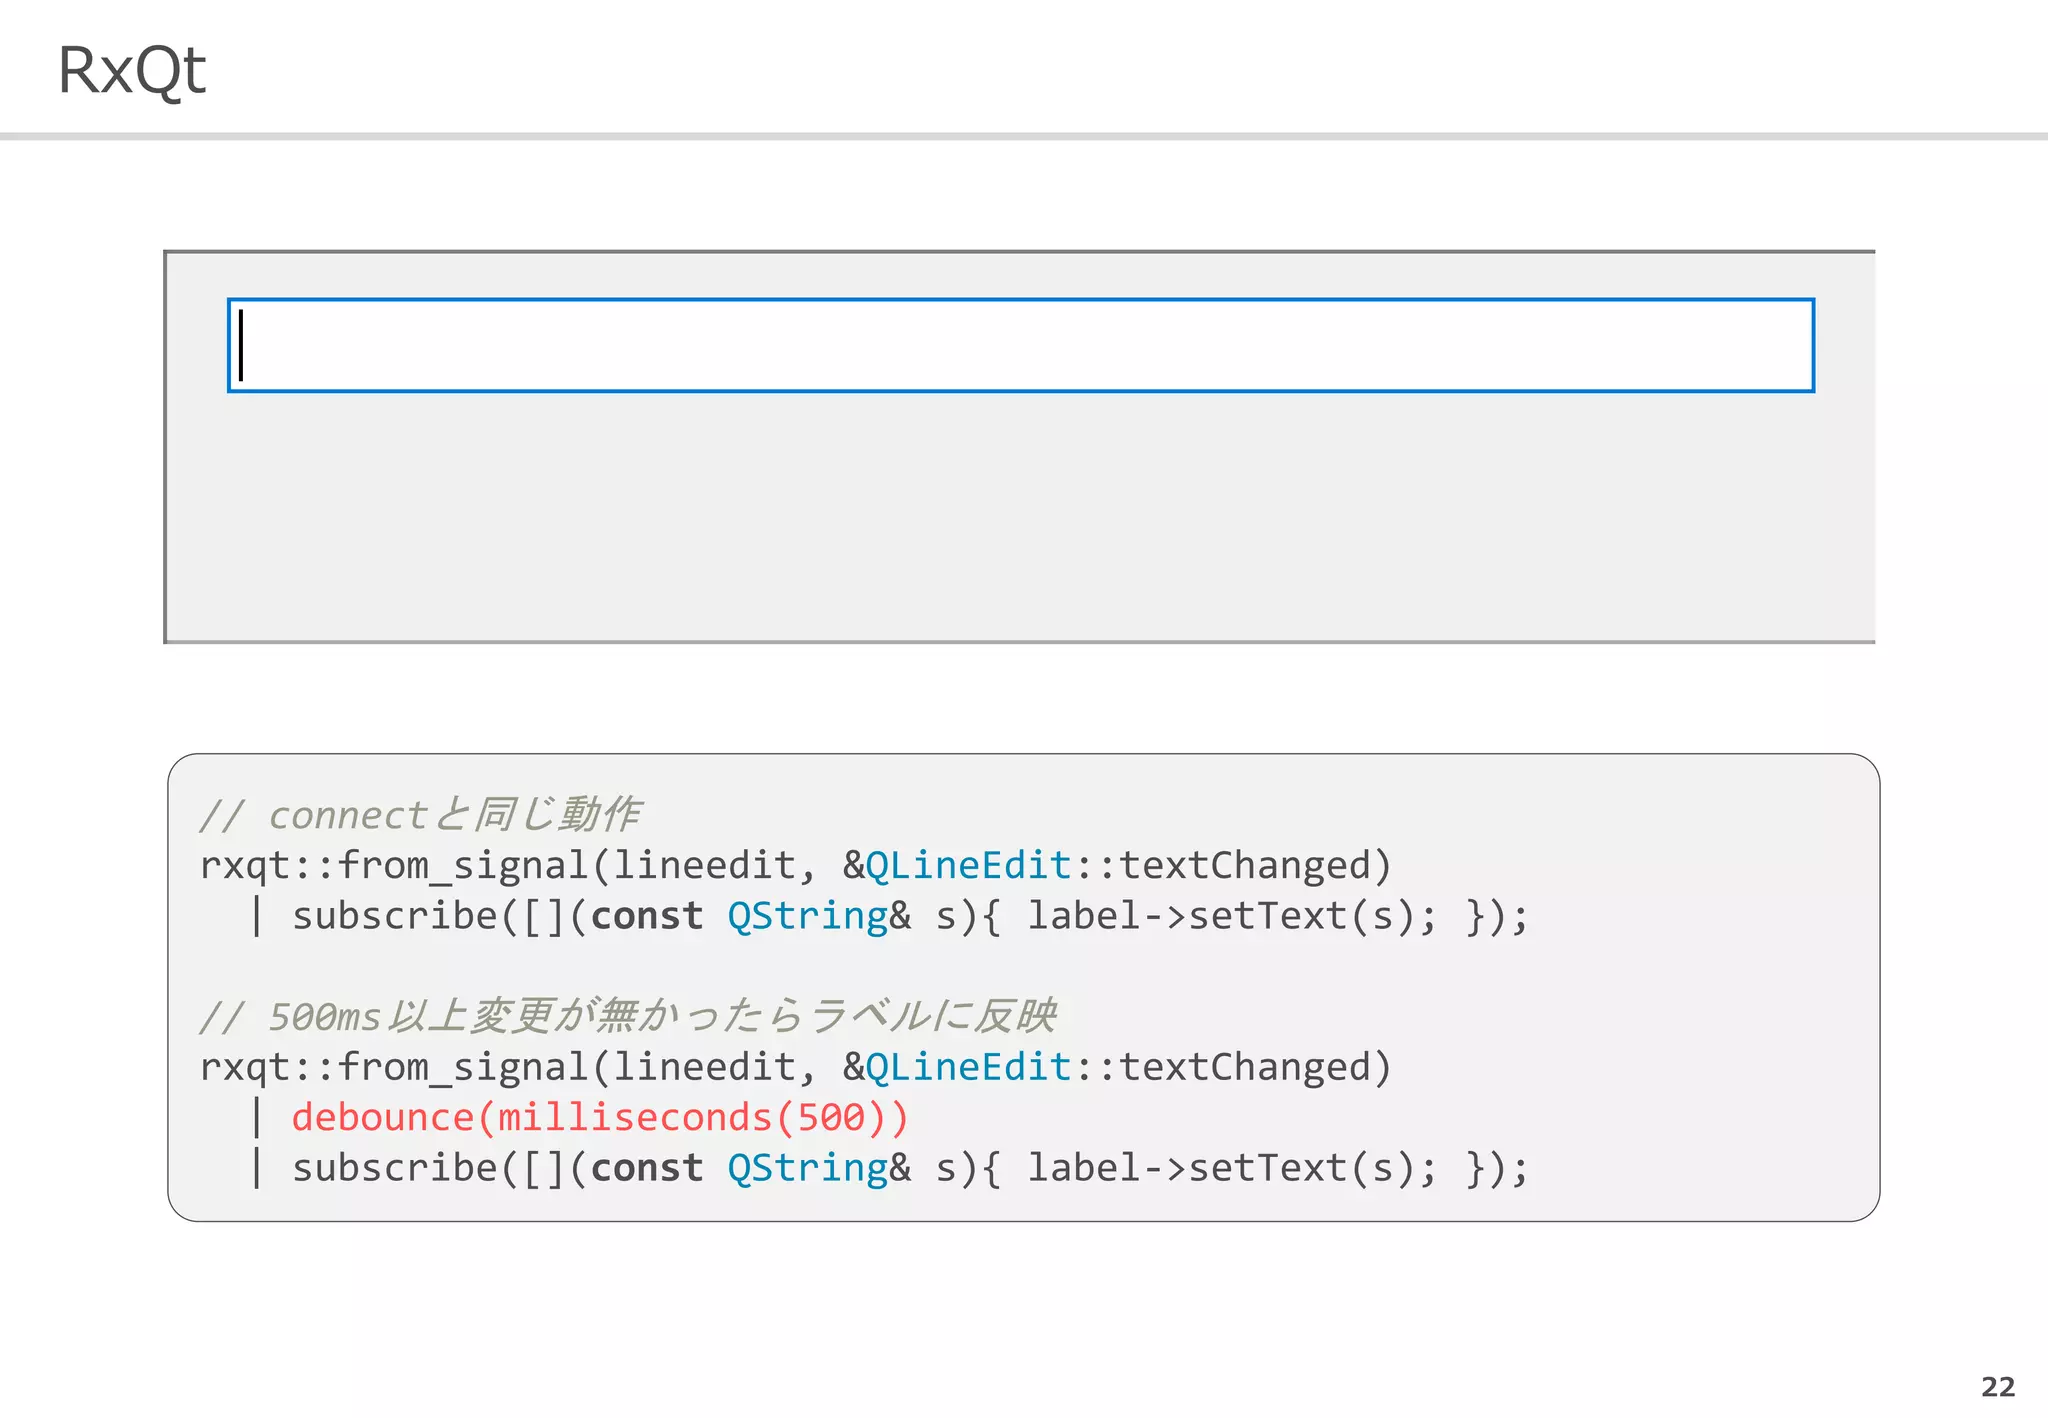Click textChanged in the first from_signal line
The width and height of the screenshot is (2048, 1418).
click(1243, 866)
